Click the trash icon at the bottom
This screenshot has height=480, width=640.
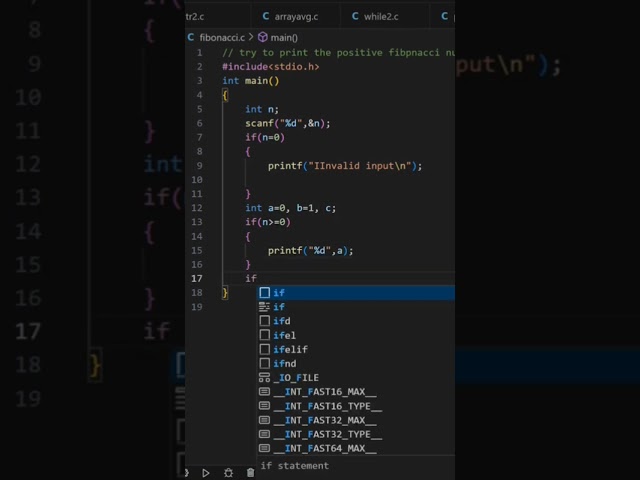251,473
